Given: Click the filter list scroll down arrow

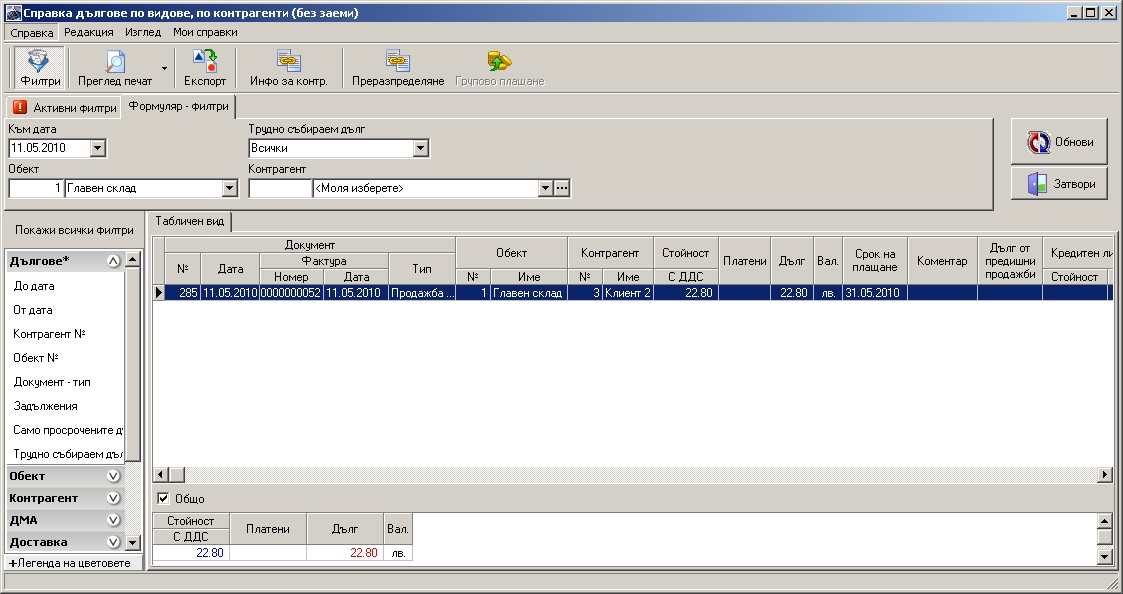Looking at the screenshot, I should pyautogui.click(x=132, y=542).
